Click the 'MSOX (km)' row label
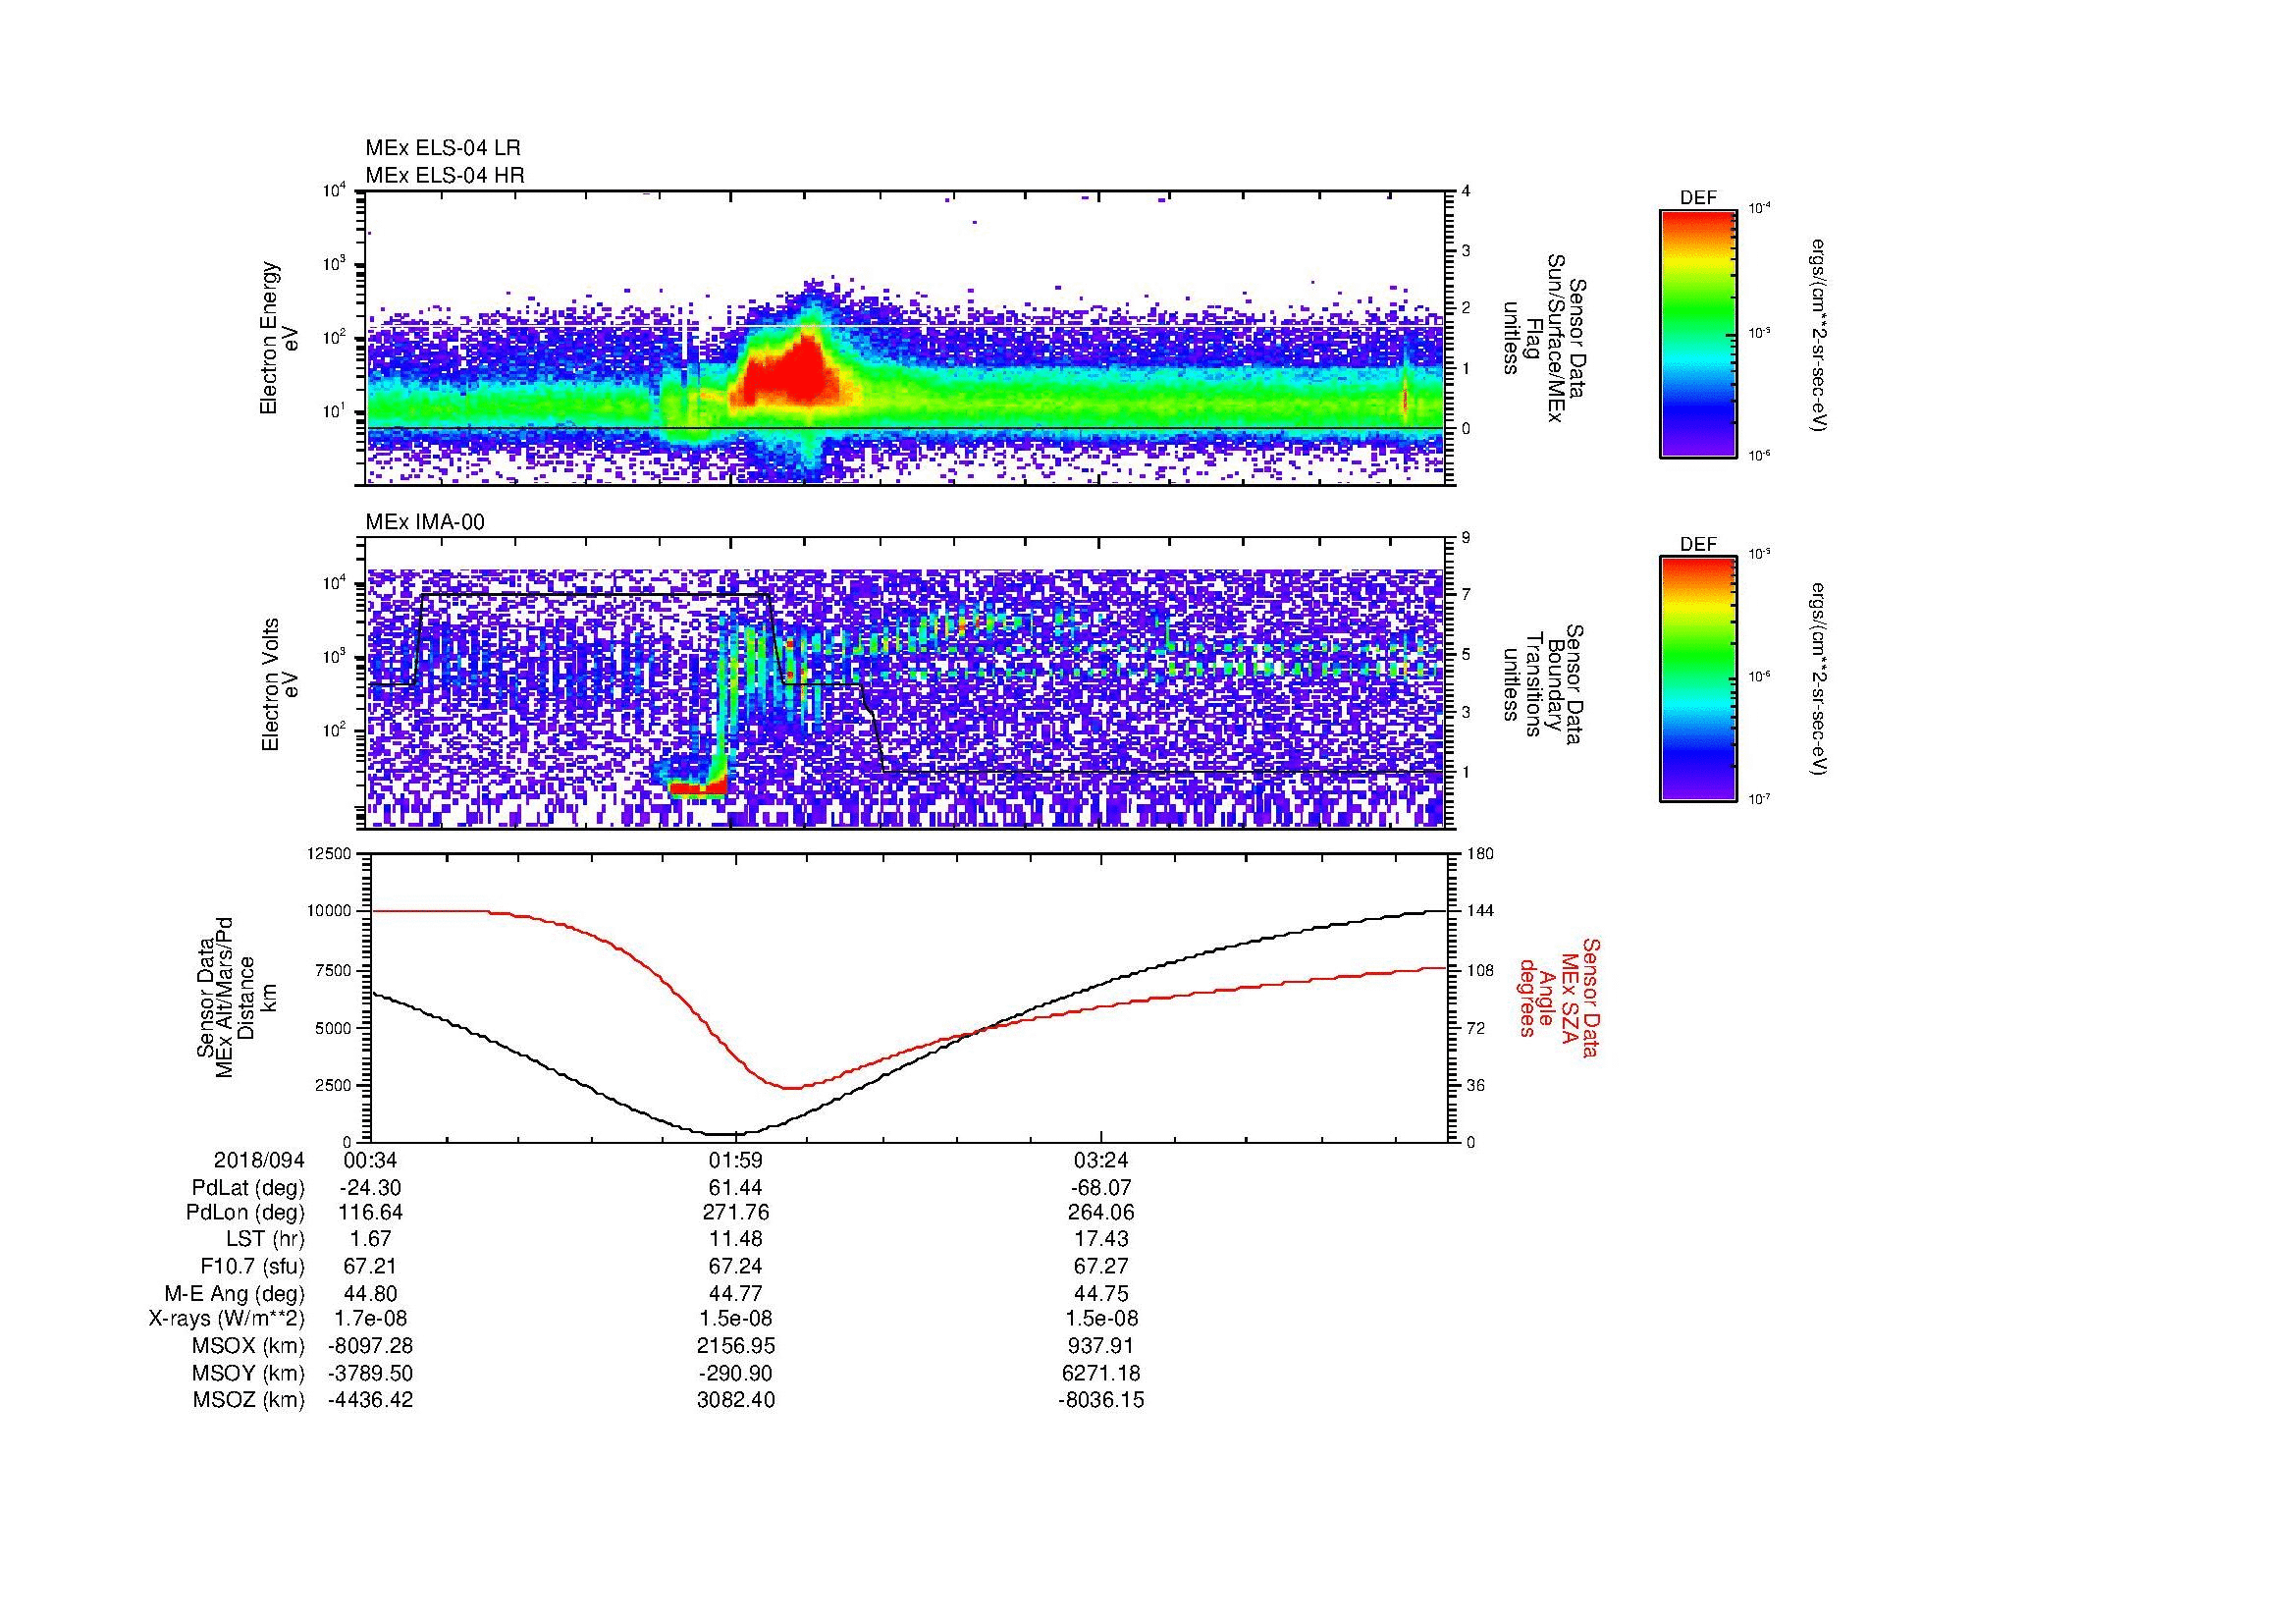This screenshot has height=1623, width=2296. pos(248,1346)
